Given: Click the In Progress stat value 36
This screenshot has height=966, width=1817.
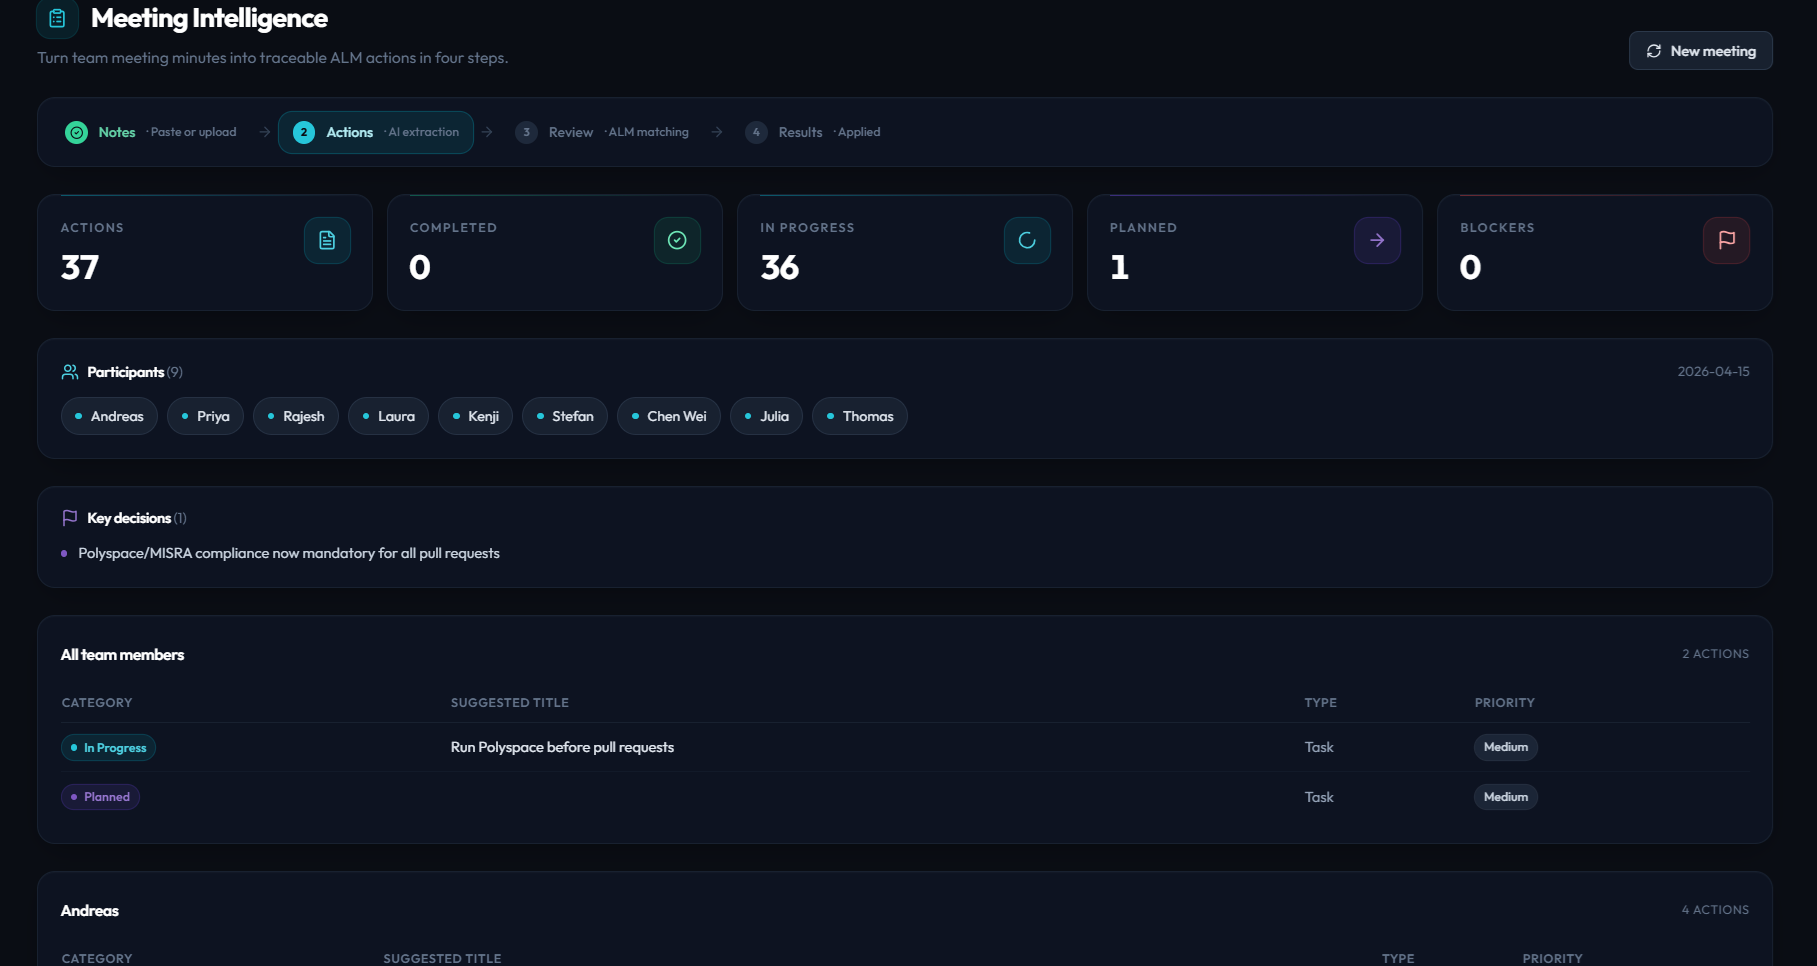Looking at the screenshot, I should point(779,267).
